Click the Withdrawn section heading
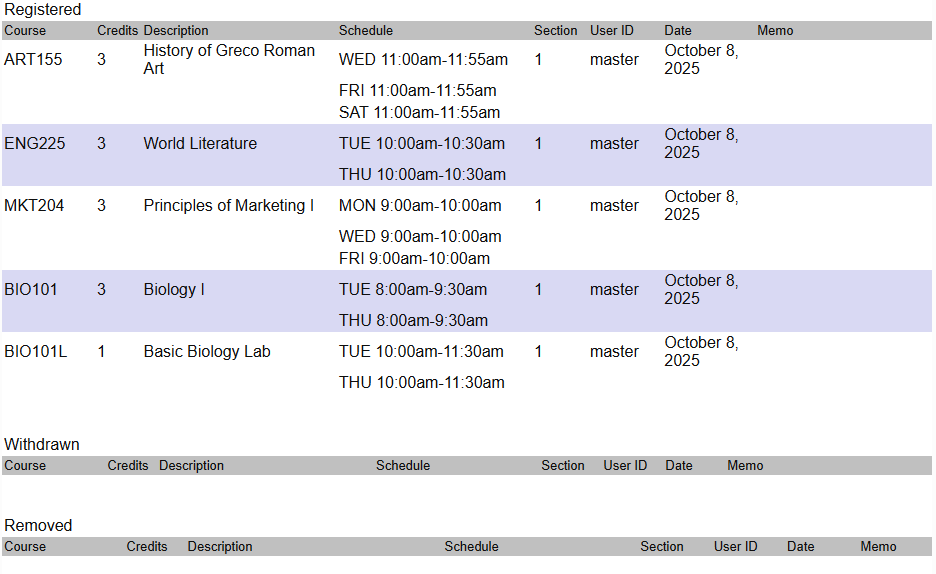 (x=42, y=445)
